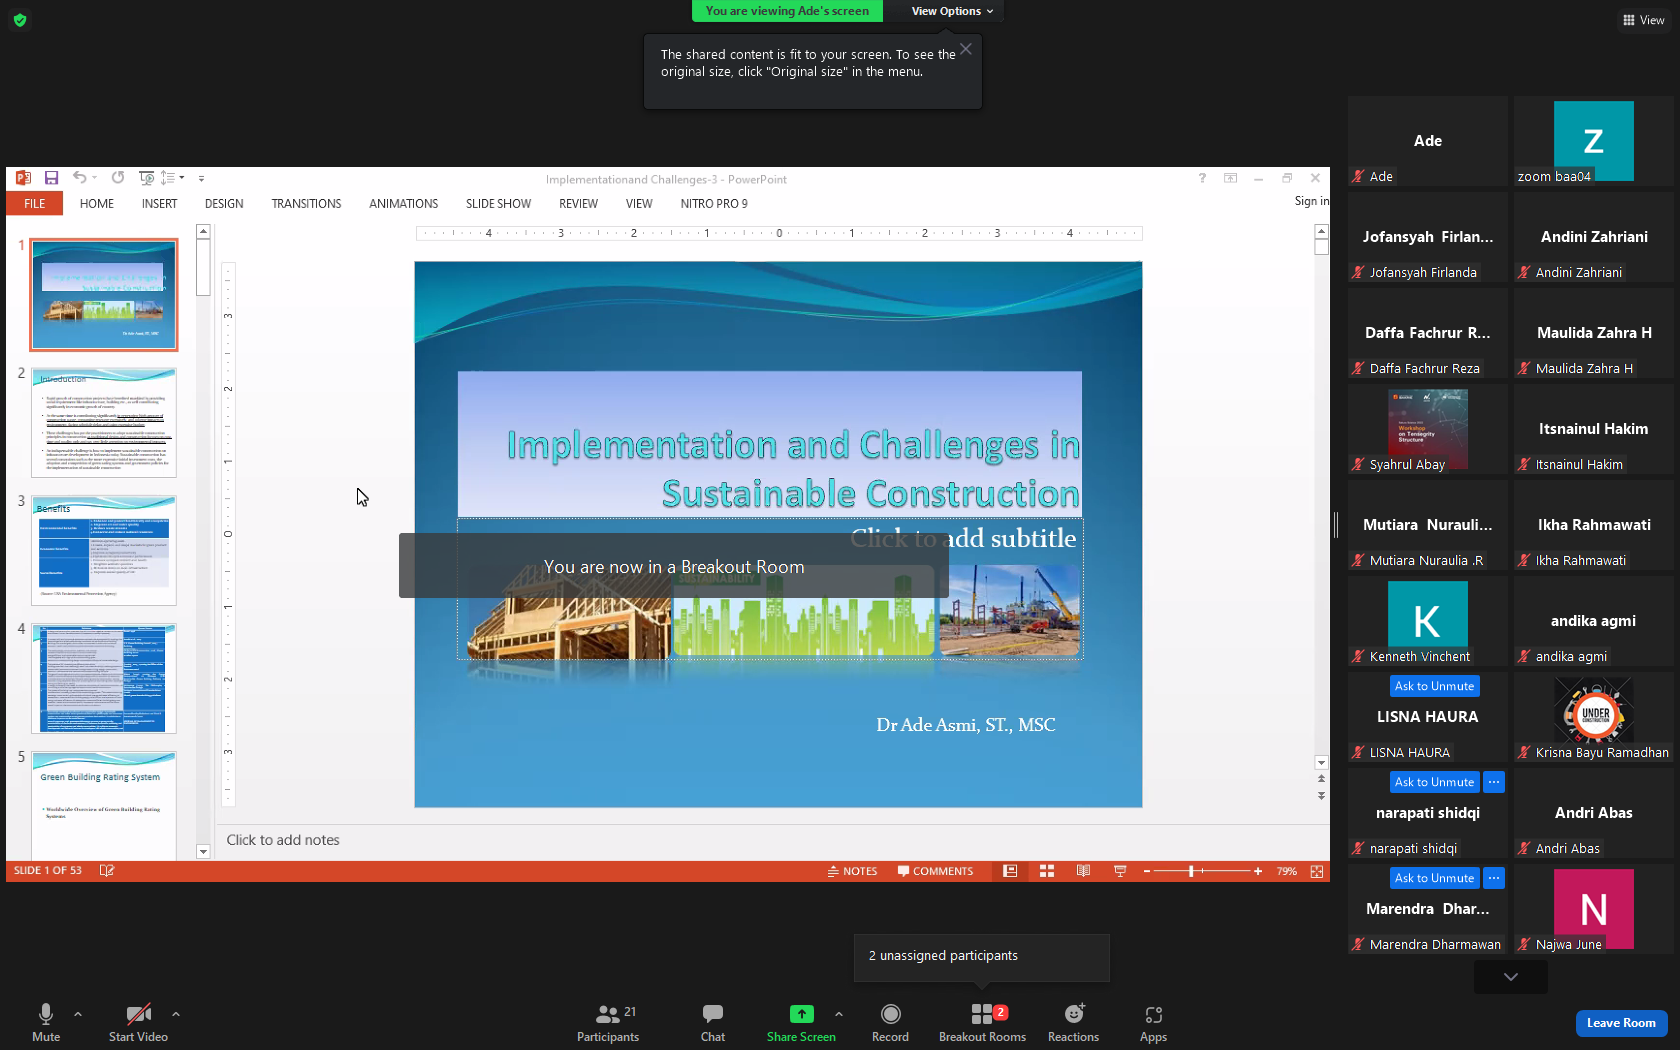This screenshot has height=1050, width=1680.
Task: Click the Fit slide to window icon
Action: coord(1317,871)
